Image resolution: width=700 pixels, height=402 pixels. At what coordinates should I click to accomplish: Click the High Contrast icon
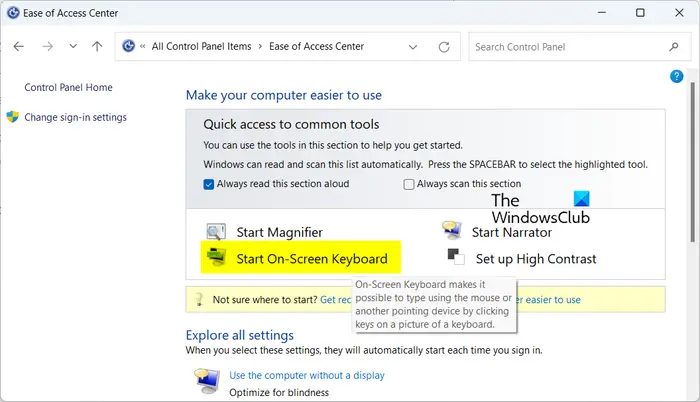456,257
